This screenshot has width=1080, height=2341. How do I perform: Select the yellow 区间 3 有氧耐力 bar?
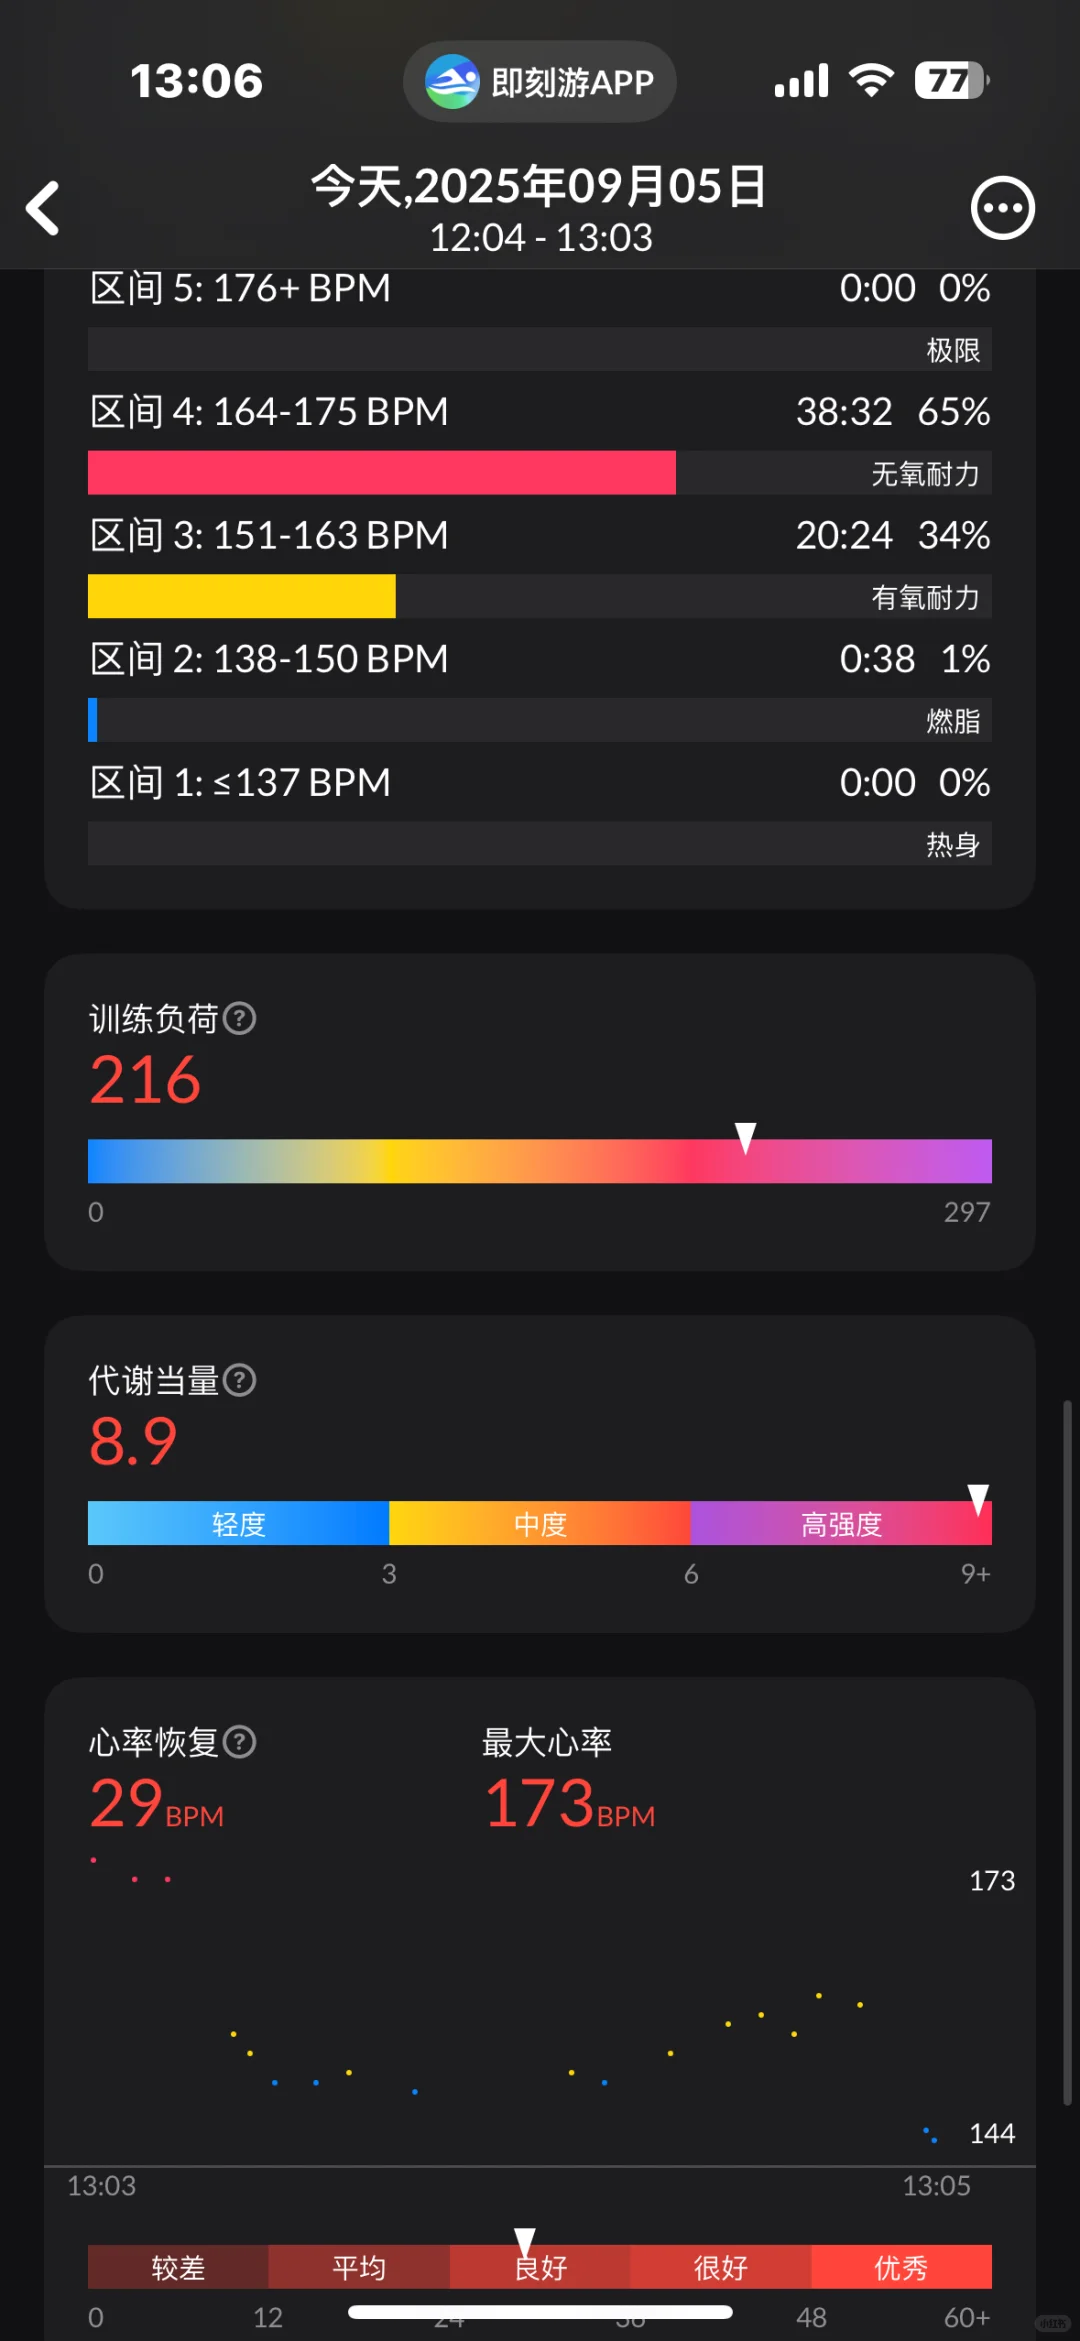click(x=242, y=597)
